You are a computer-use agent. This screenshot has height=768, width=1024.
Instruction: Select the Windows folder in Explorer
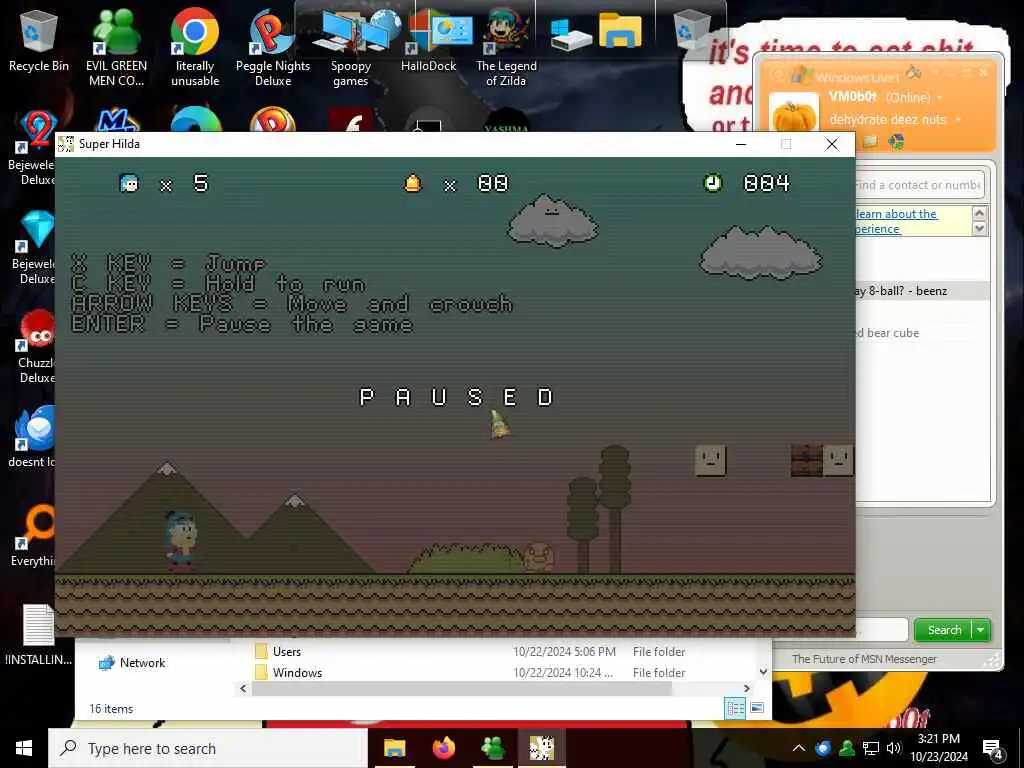coord(297,673)
